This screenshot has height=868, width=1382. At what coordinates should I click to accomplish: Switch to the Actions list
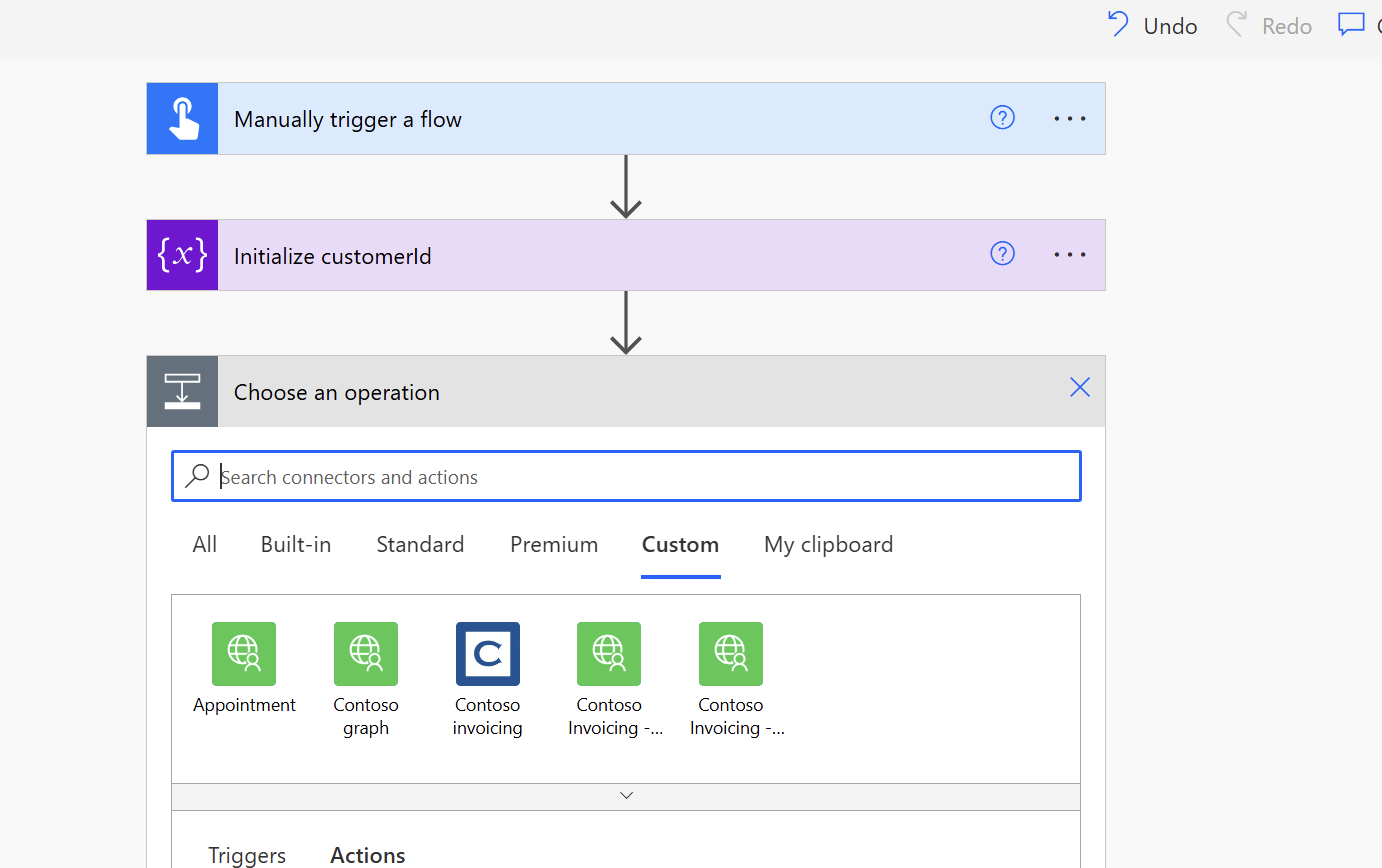coord(368,855)
